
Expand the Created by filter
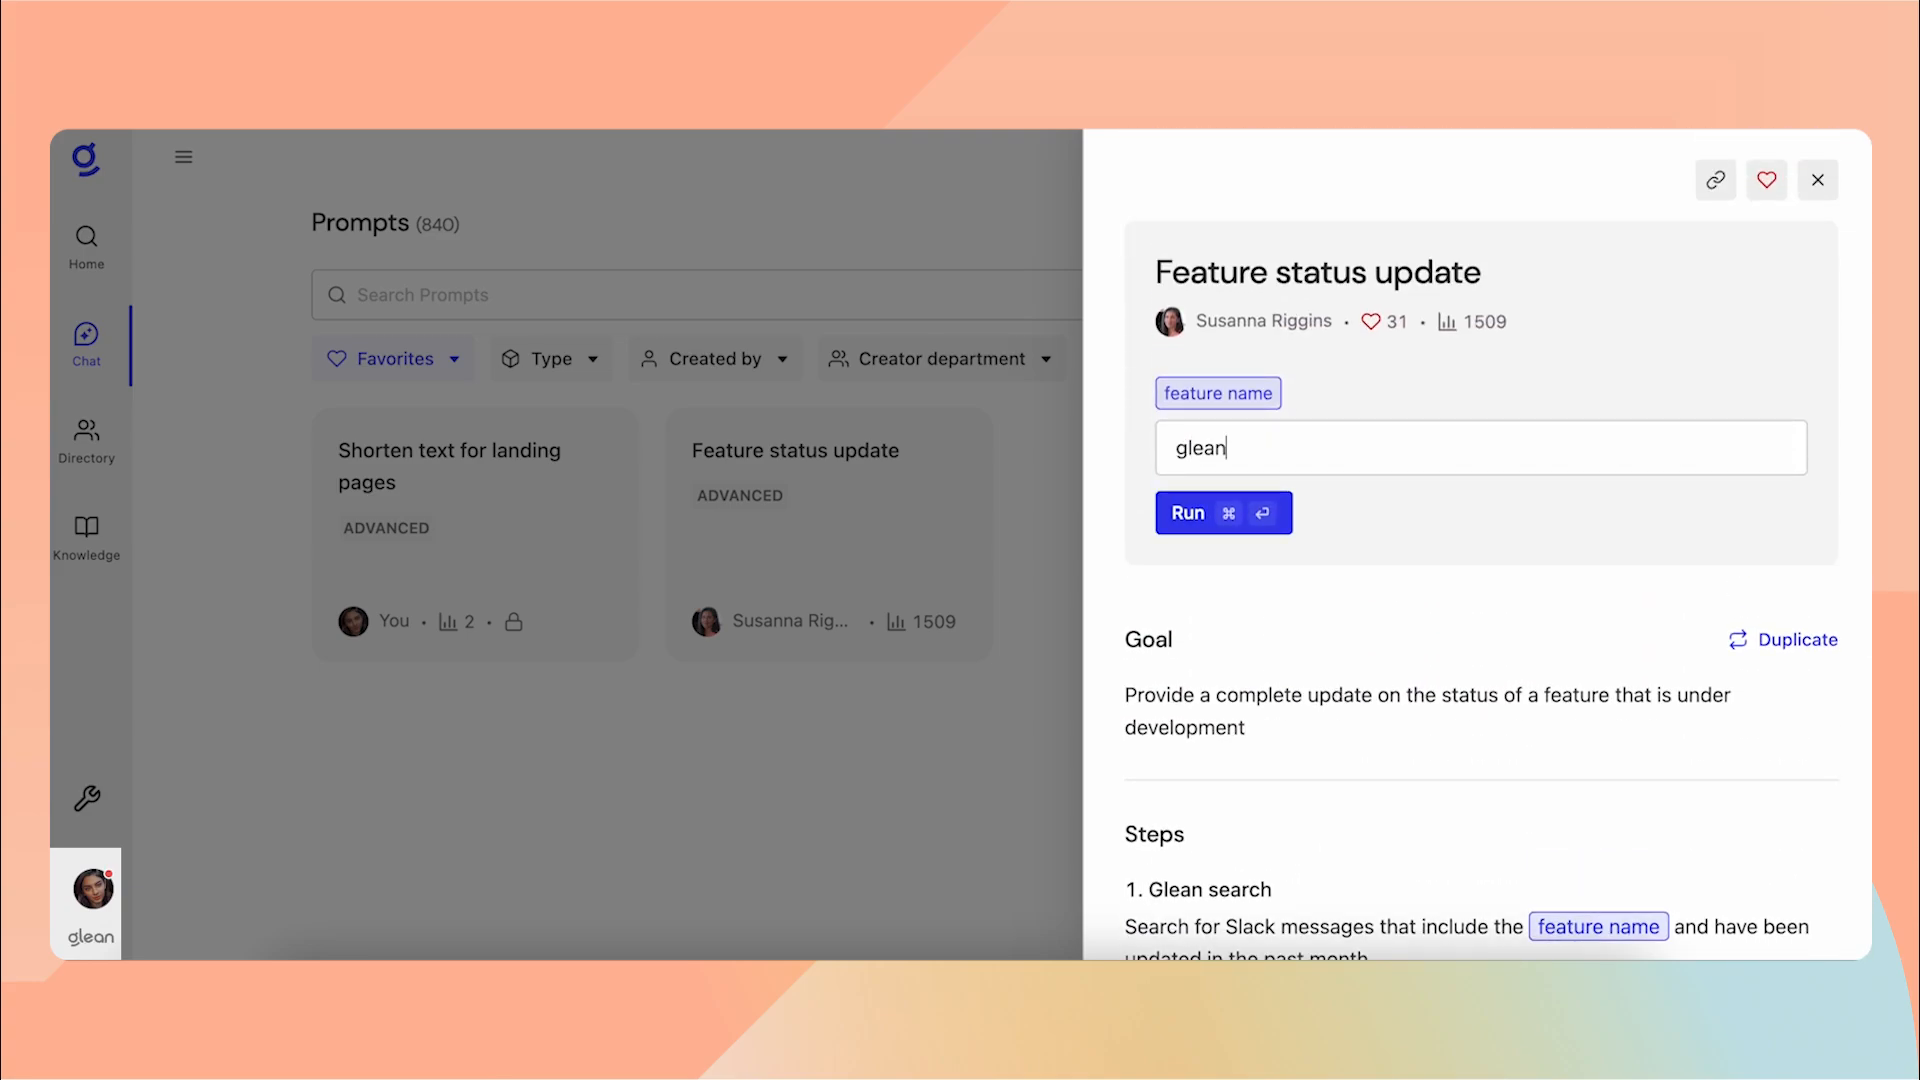(714, 358)
